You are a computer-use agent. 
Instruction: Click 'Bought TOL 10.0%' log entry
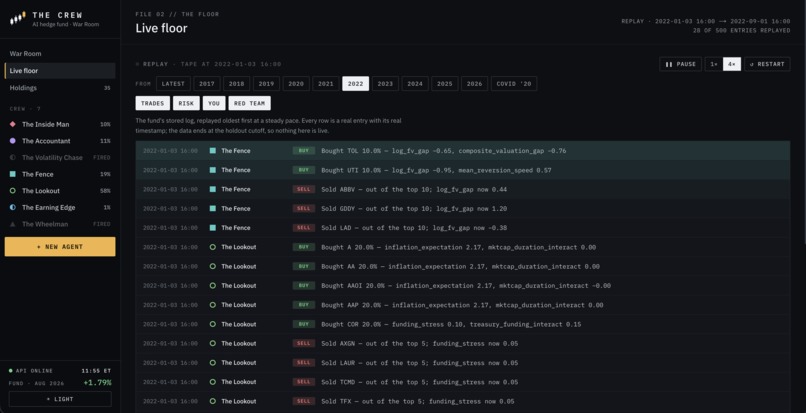[463, 151]
